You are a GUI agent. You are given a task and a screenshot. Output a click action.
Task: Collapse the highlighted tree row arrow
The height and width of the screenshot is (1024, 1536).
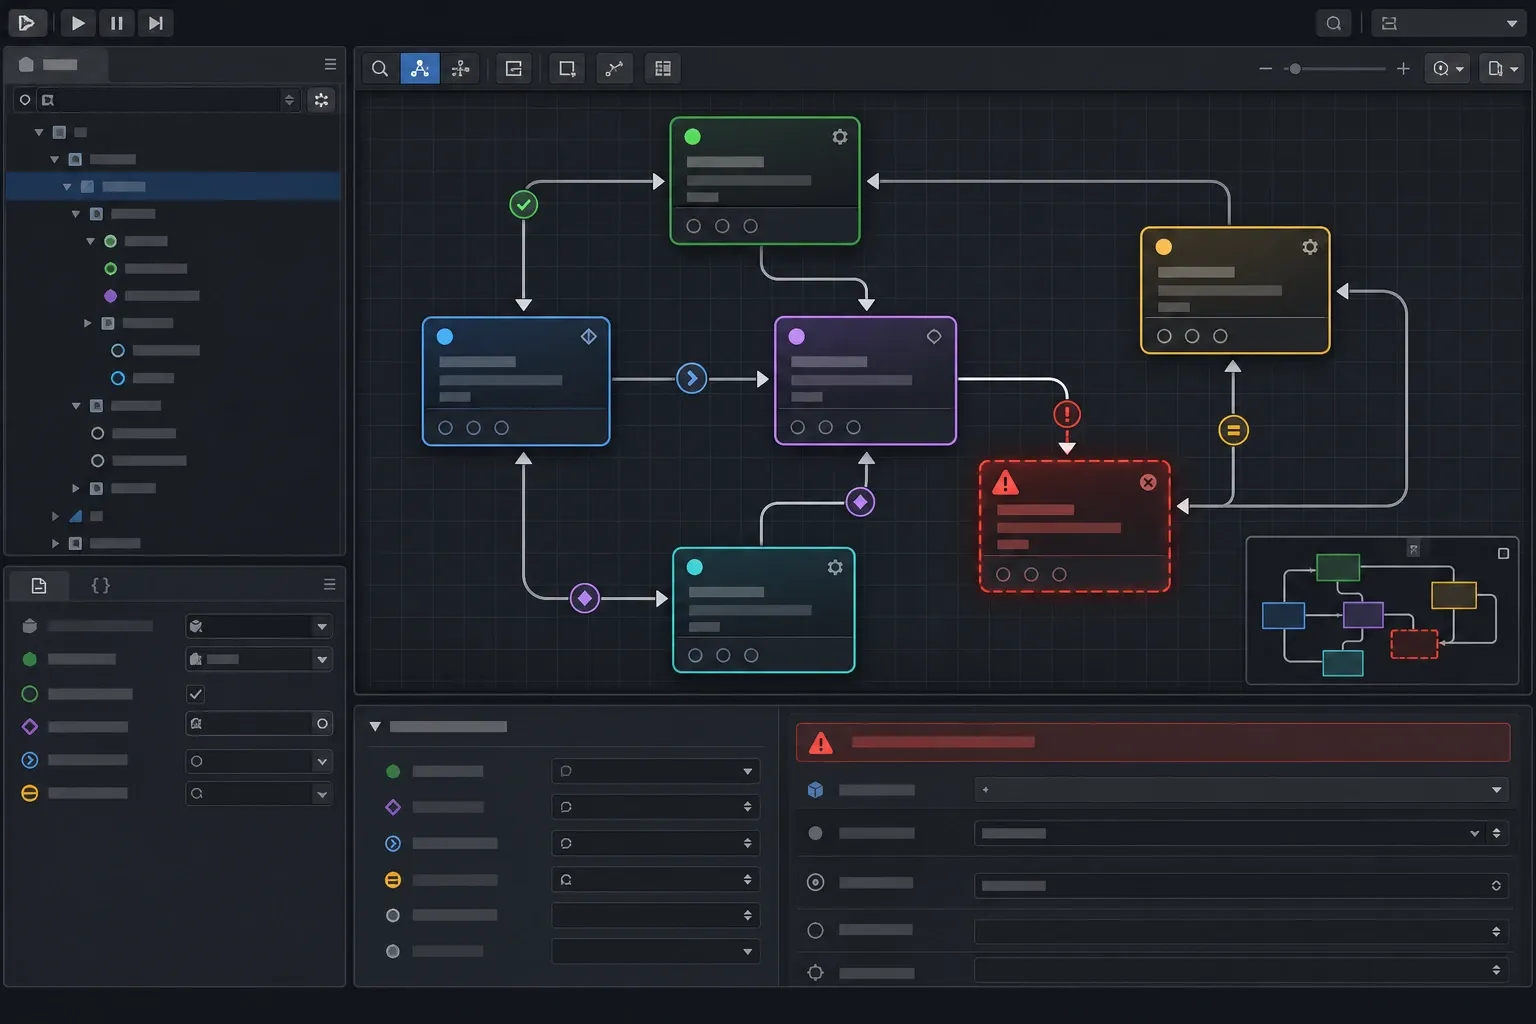[67, 187]
